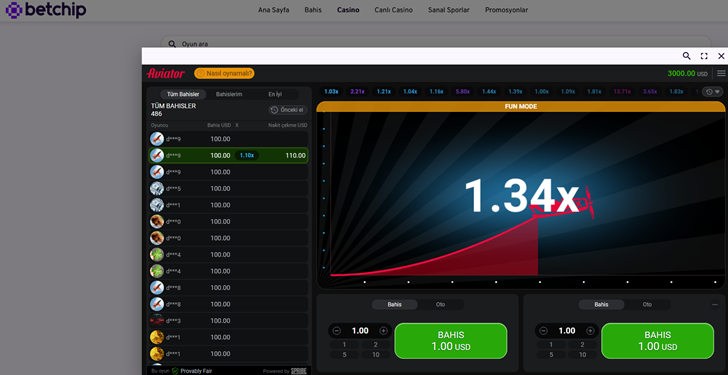Viewport: 728px width, 375px height.
Task: Switch left bet panel to Oto mode
Action: (440, 304)
